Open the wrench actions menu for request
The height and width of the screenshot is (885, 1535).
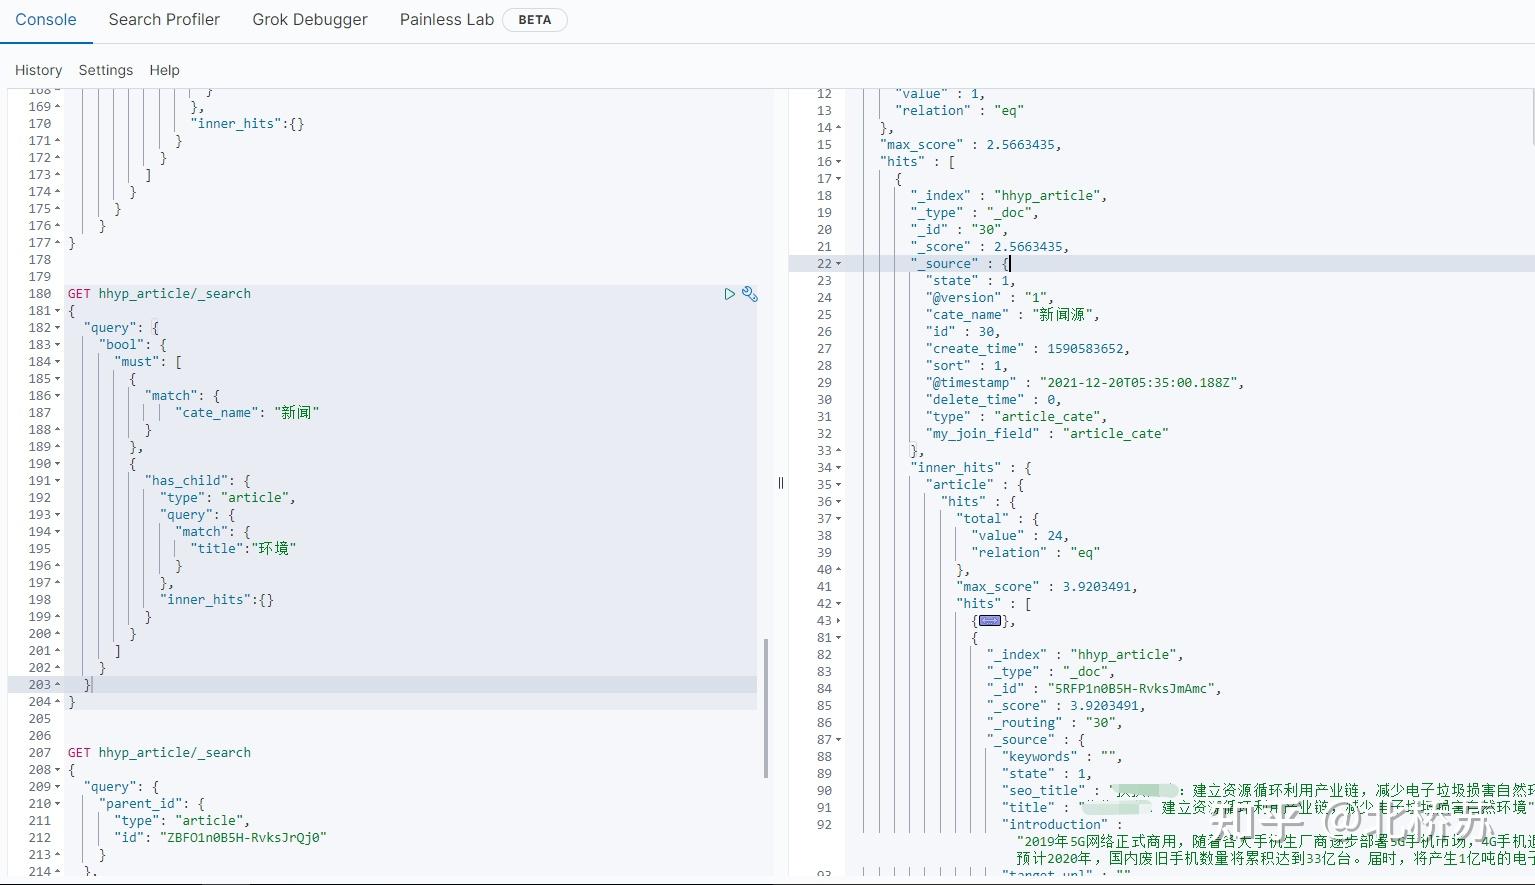(750, 294)
